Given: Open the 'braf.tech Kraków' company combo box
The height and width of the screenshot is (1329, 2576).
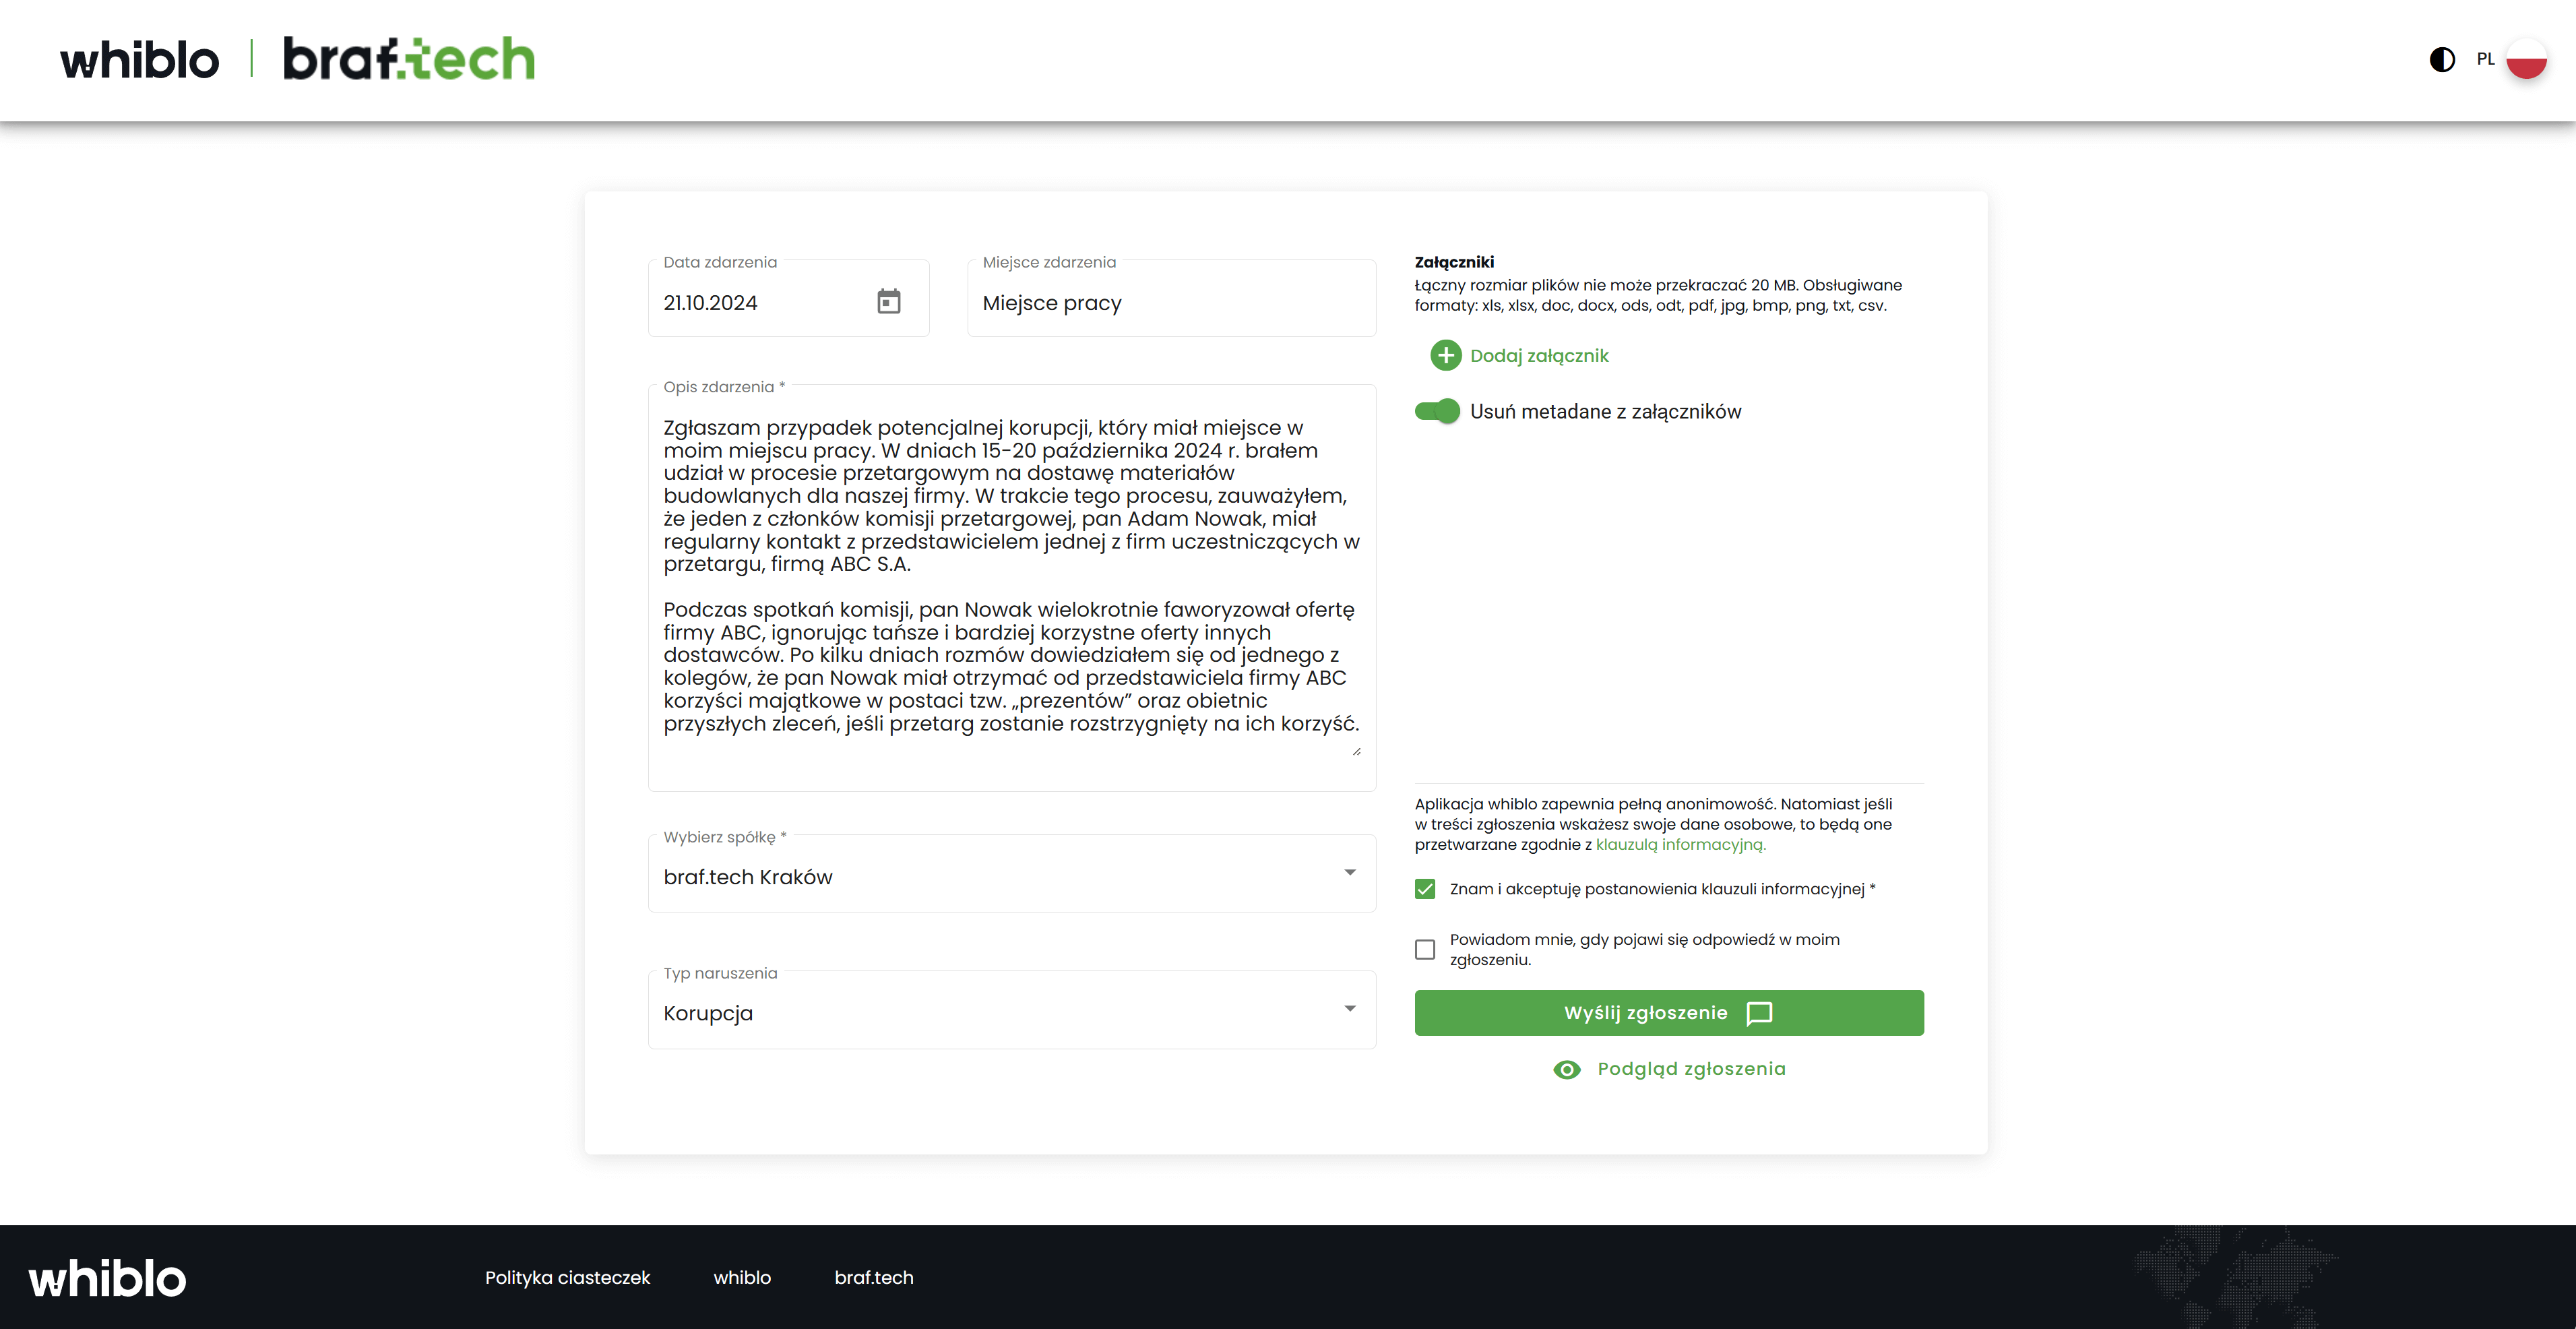Looking at the screenshot, I should coord(1012,873).
